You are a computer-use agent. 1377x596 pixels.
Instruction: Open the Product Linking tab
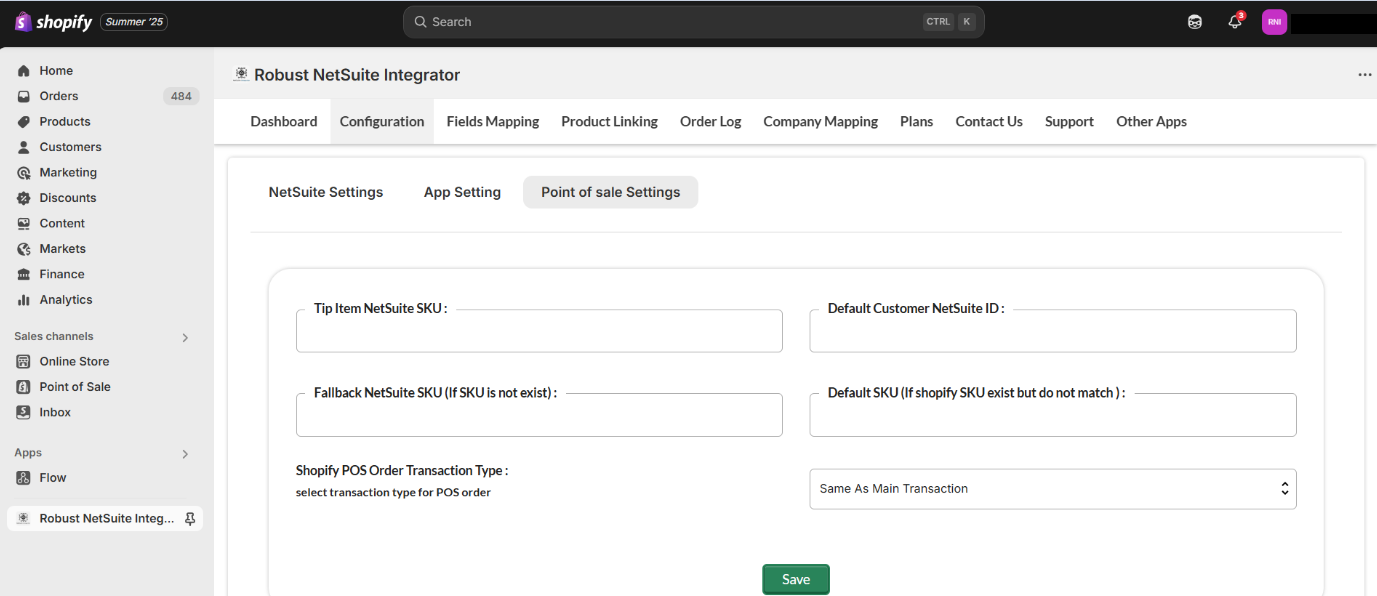(x=610, y=122)
